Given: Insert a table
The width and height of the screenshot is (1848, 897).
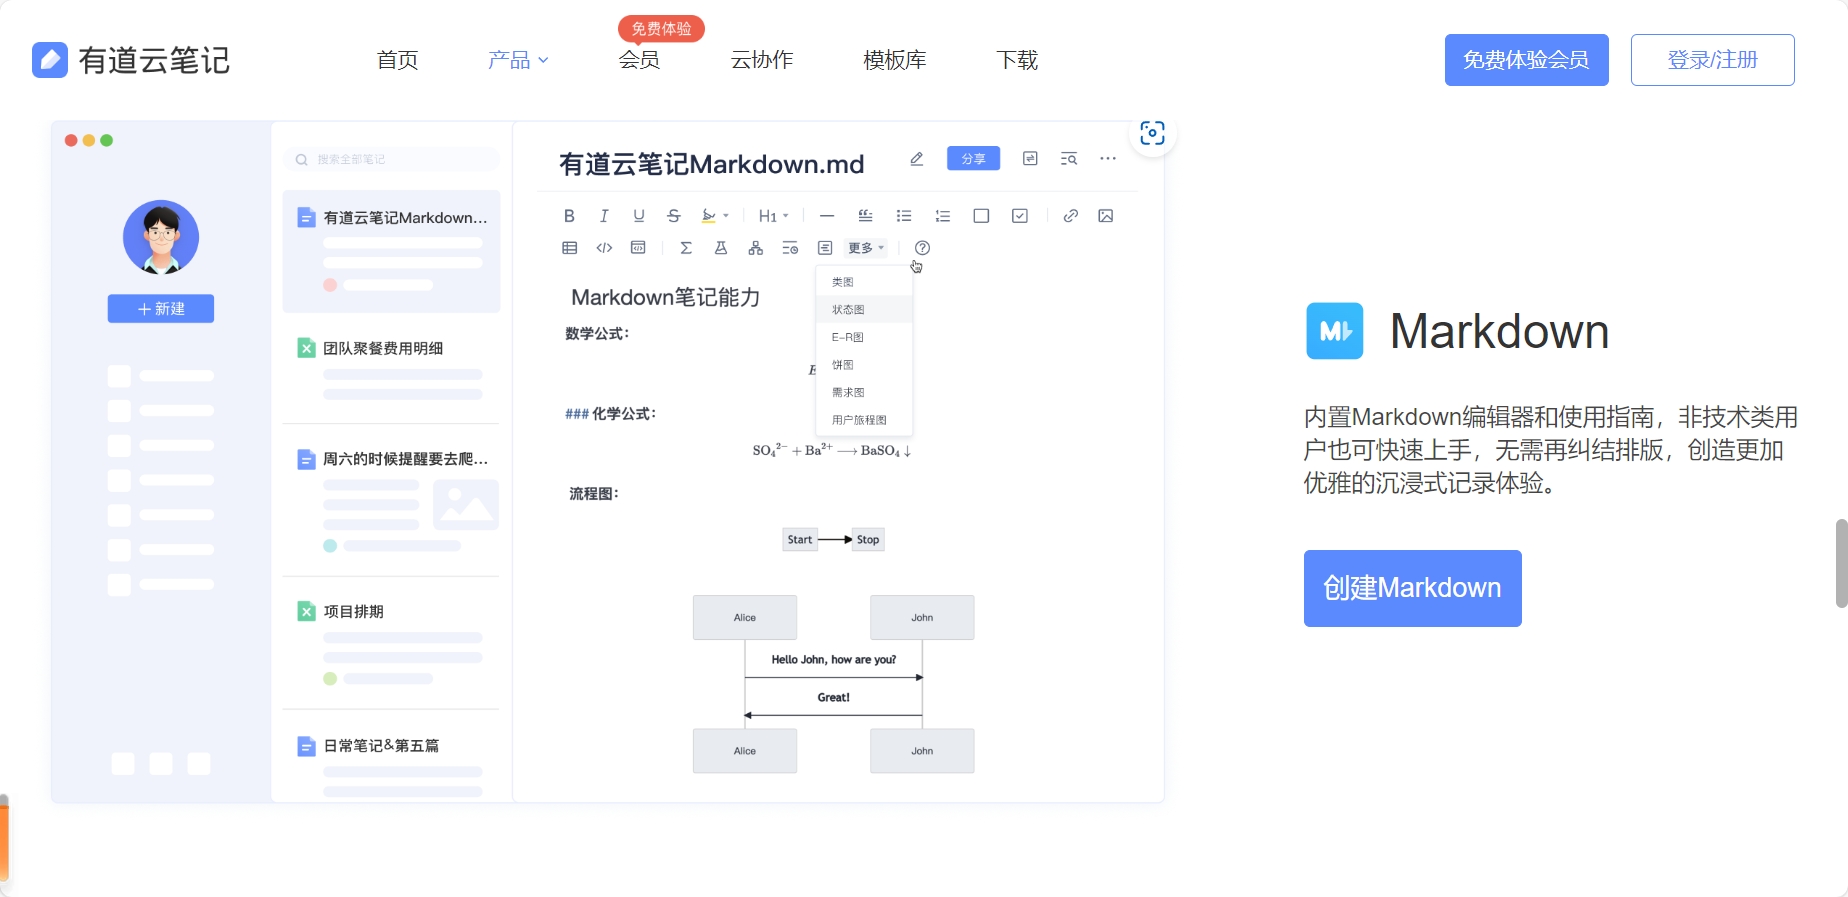Looking at the screenshot, I should coord(570,248).
